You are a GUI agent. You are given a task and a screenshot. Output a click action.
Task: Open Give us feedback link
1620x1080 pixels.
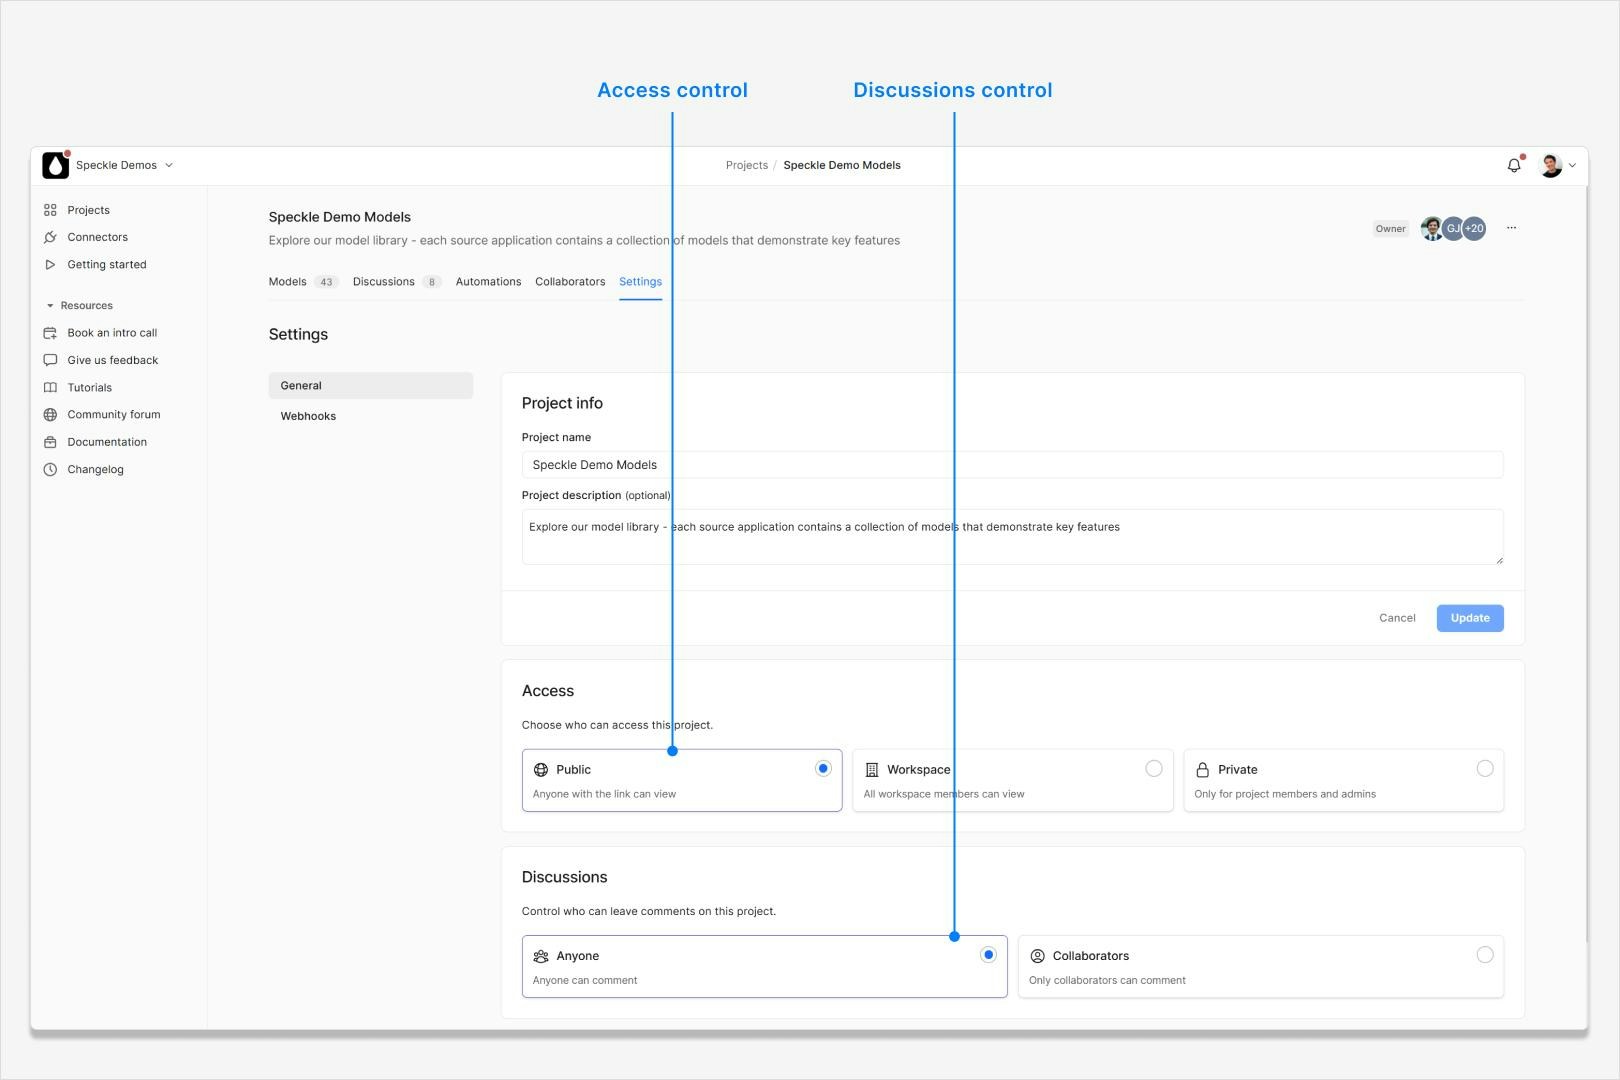pyautogui.click(x=113, y=360)
